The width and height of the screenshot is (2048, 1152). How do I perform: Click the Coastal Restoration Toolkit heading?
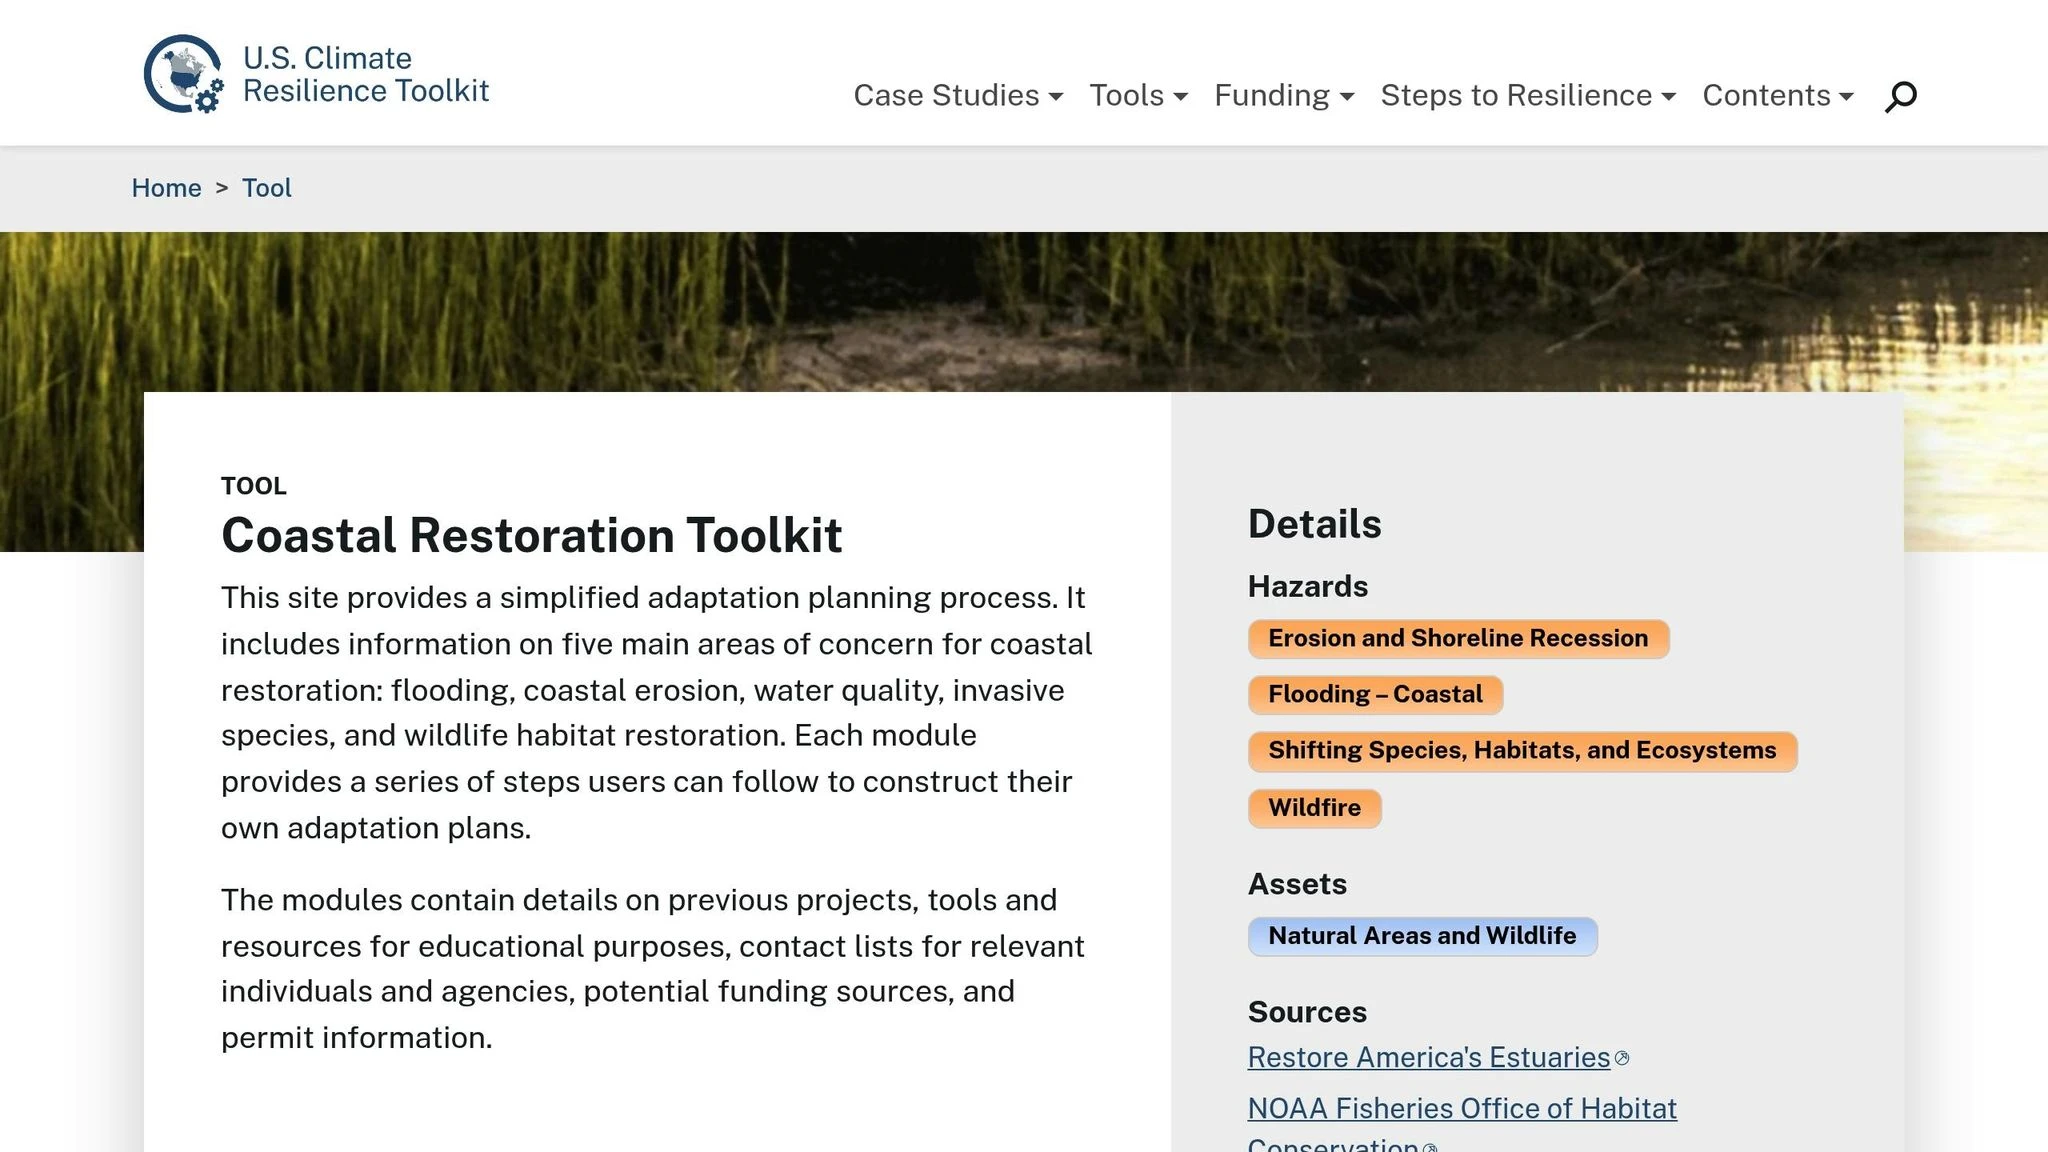pyautogui.click(x=532, y=535)
